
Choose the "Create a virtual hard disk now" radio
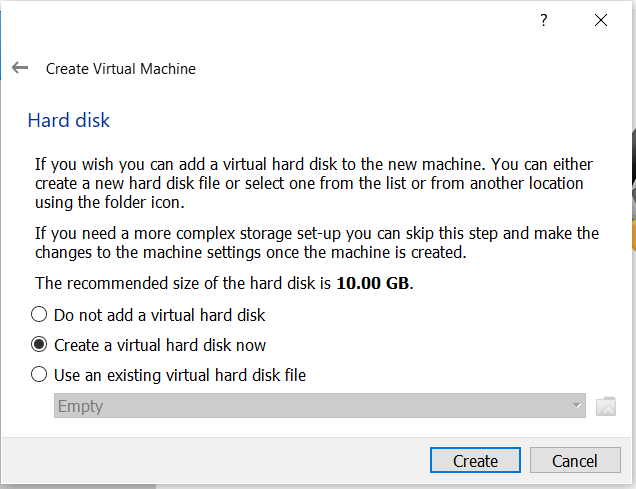pyautogui.click(x=39, y=345)
